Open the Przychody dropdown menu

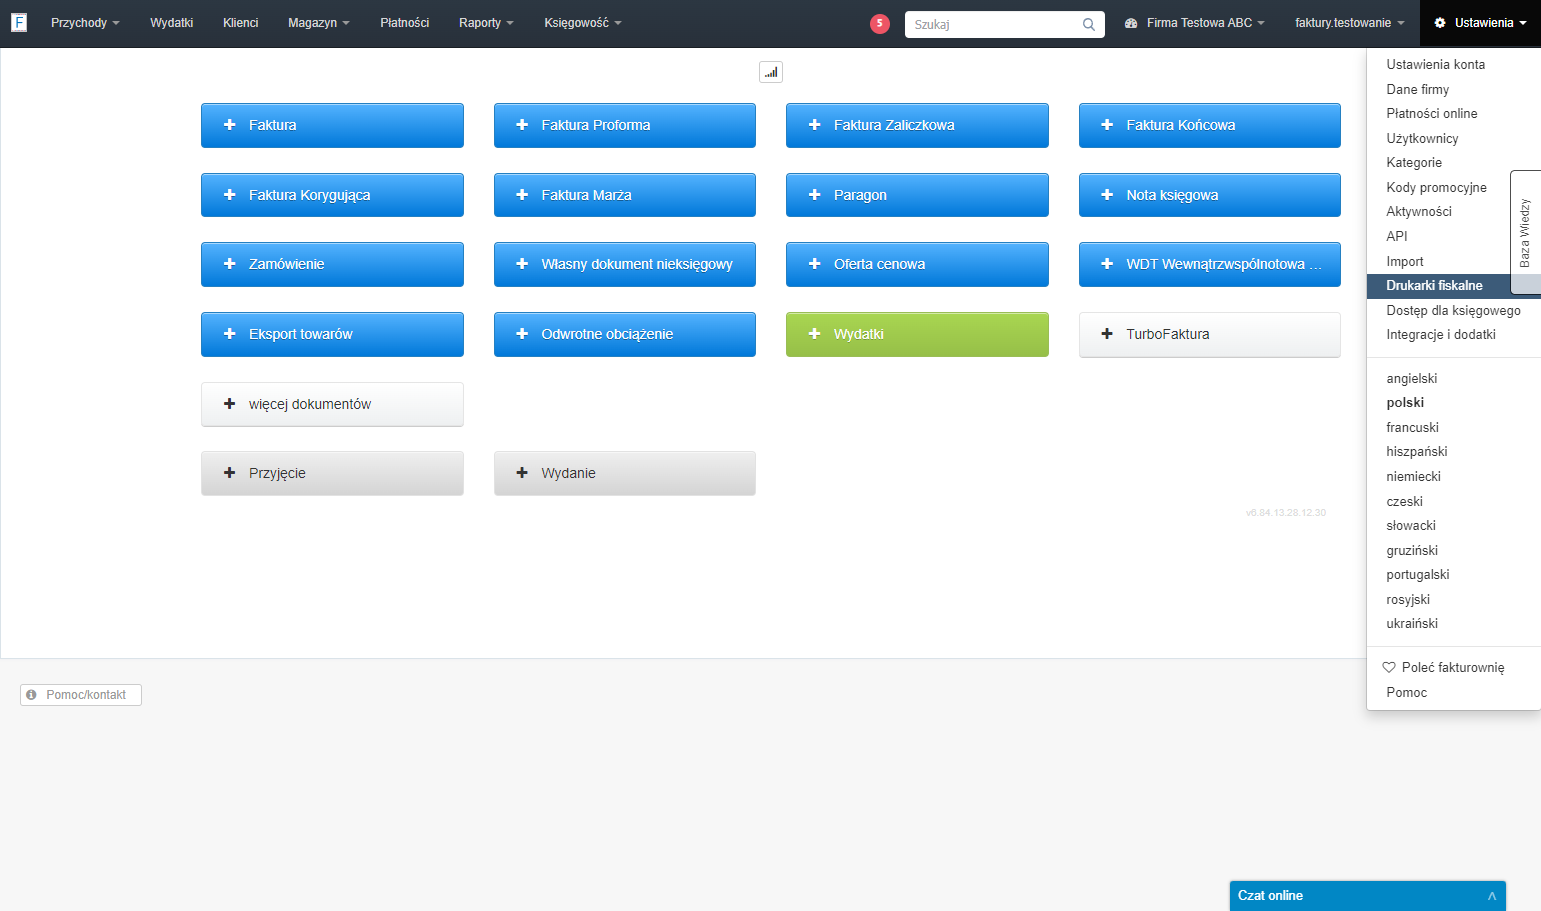tap(85, 23)
